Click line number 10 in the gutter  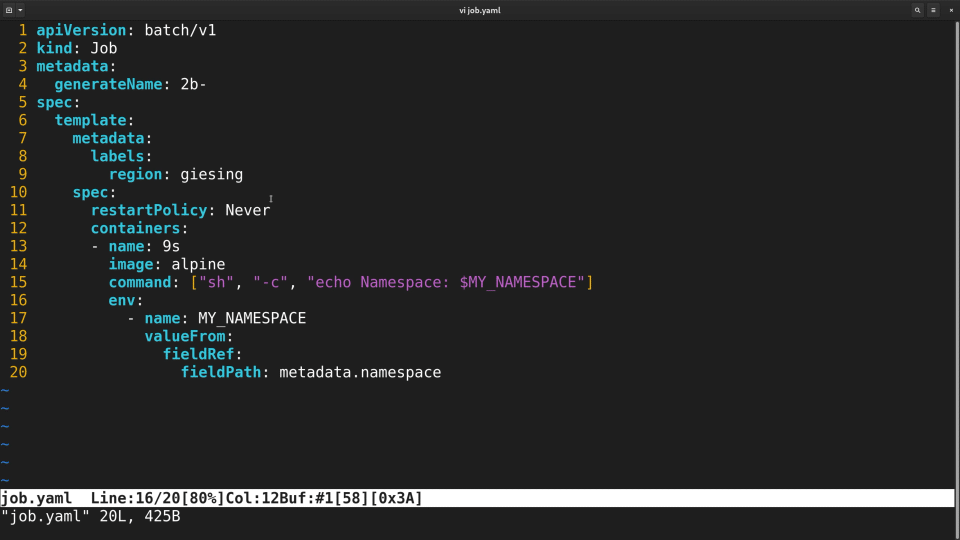click(x=18, y=192)
